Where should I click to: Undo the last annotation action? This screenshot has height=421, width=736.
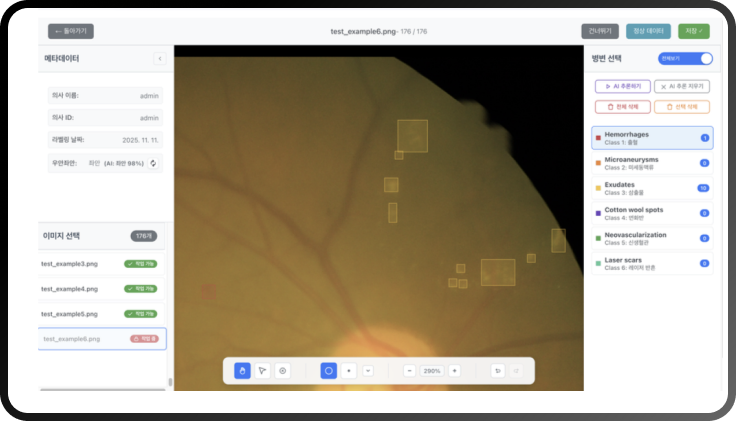tap(498, 371)
